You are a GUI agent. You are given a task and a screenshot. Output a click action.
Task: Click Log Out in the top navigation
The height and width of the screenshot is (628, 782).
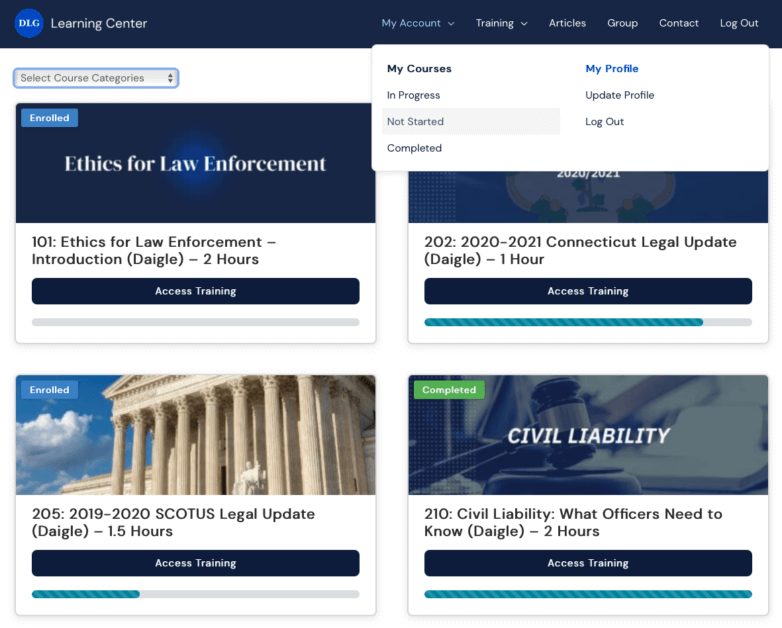(739, 23)
